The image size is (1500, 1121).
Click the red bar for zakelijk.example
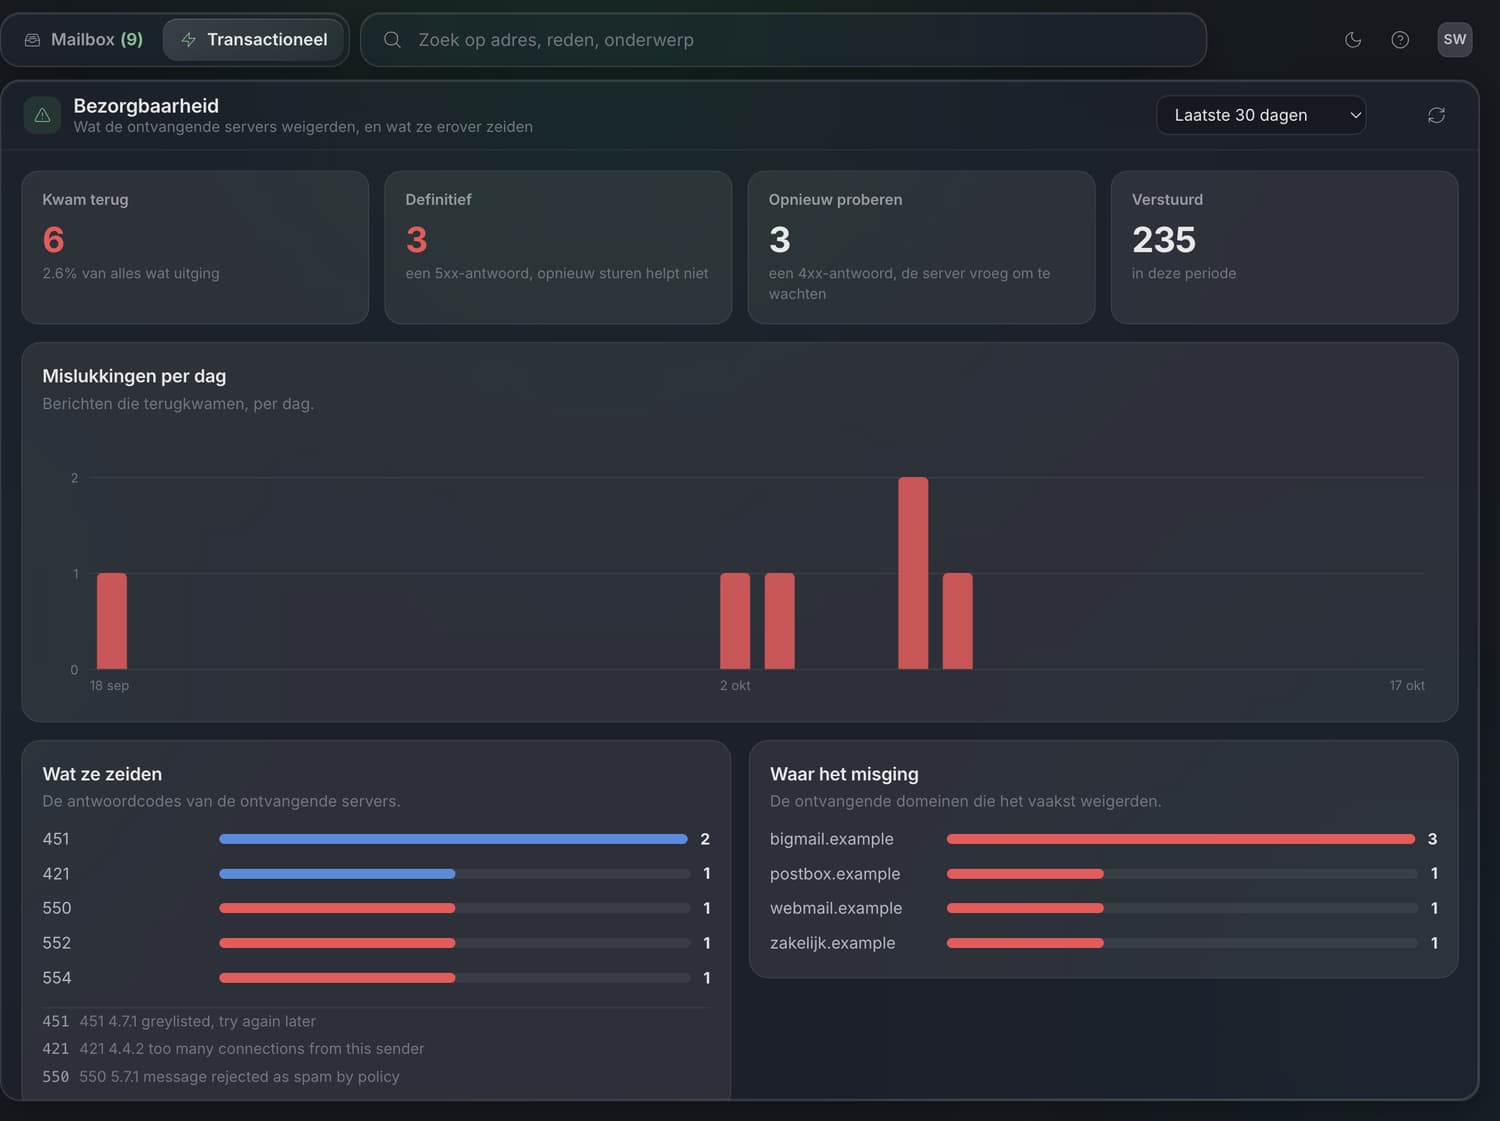pyautogui.click(x=1025, y=943)
